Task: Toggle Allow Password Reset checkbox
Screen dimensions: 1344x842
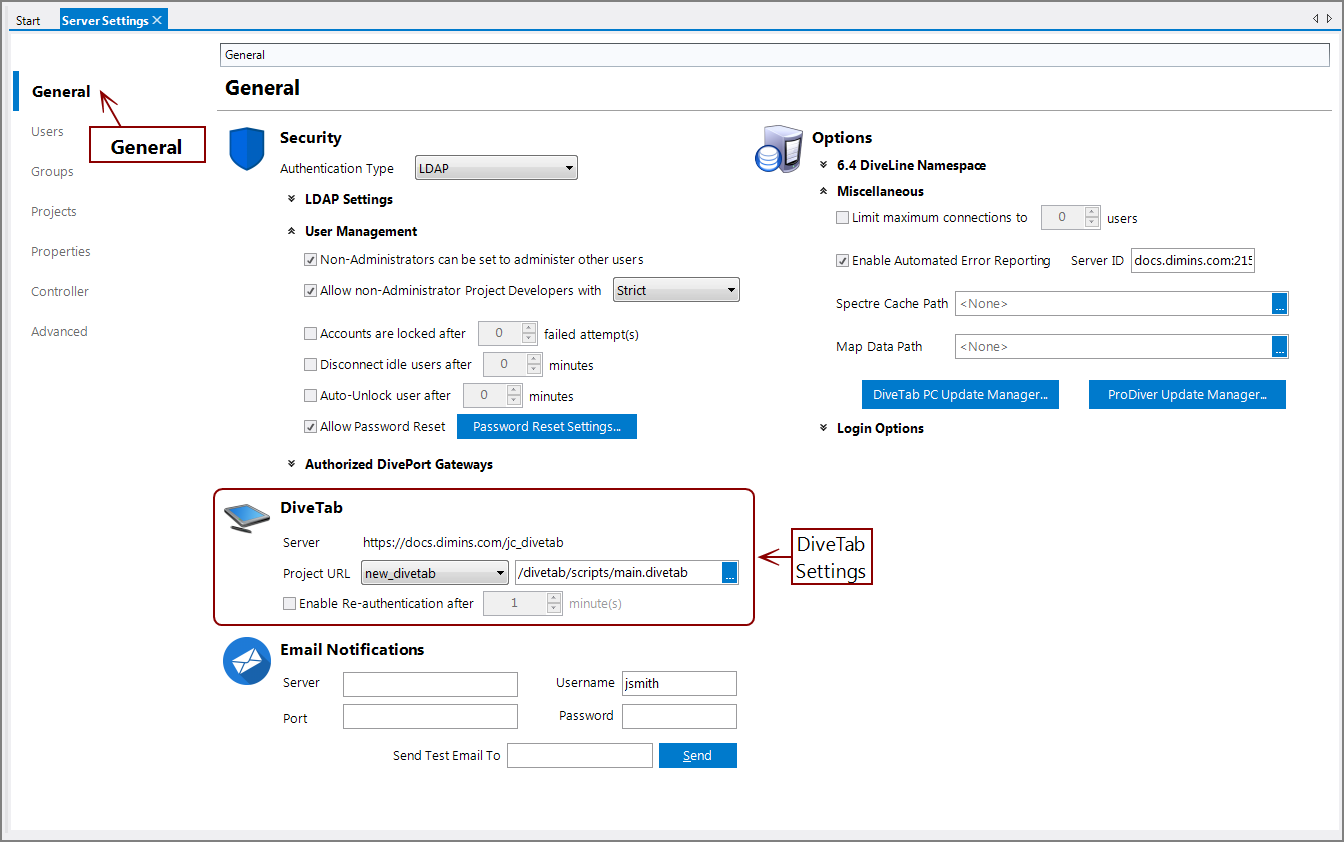Action: point(311,427)
